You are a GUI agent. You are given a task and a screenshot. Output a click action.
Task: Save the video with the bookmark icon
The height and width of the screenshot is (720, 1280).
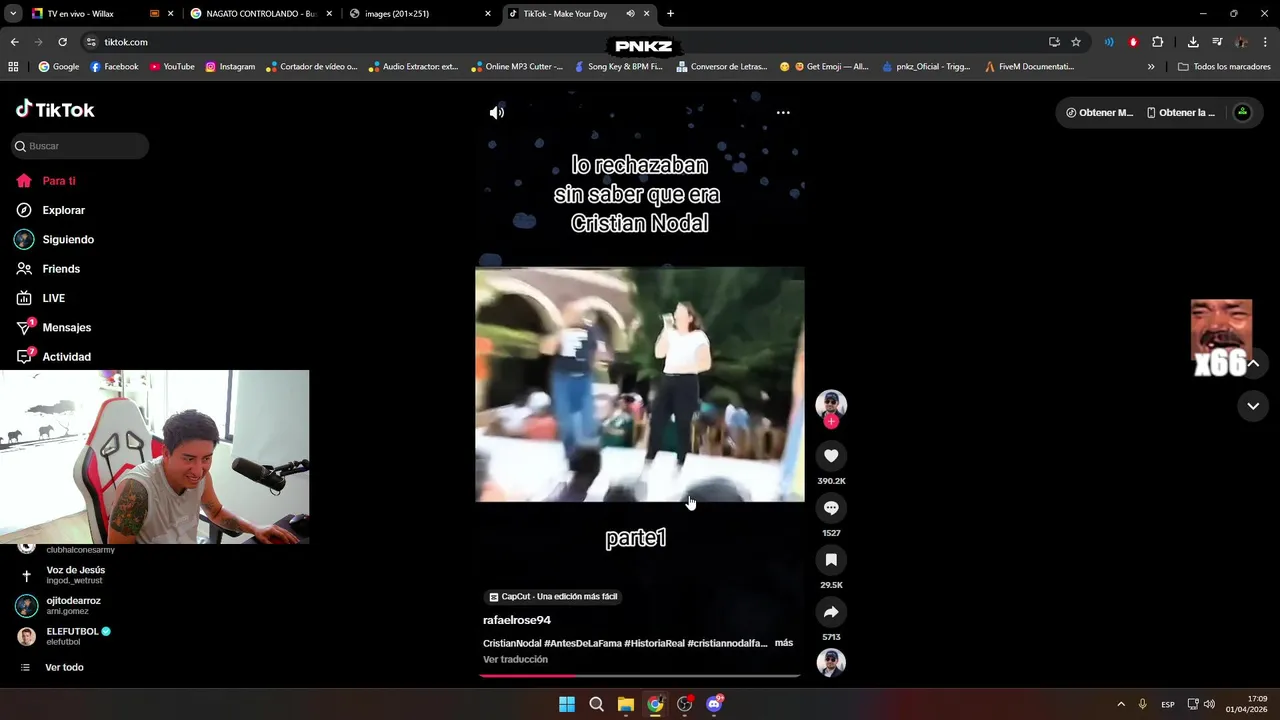click(831, 560)
